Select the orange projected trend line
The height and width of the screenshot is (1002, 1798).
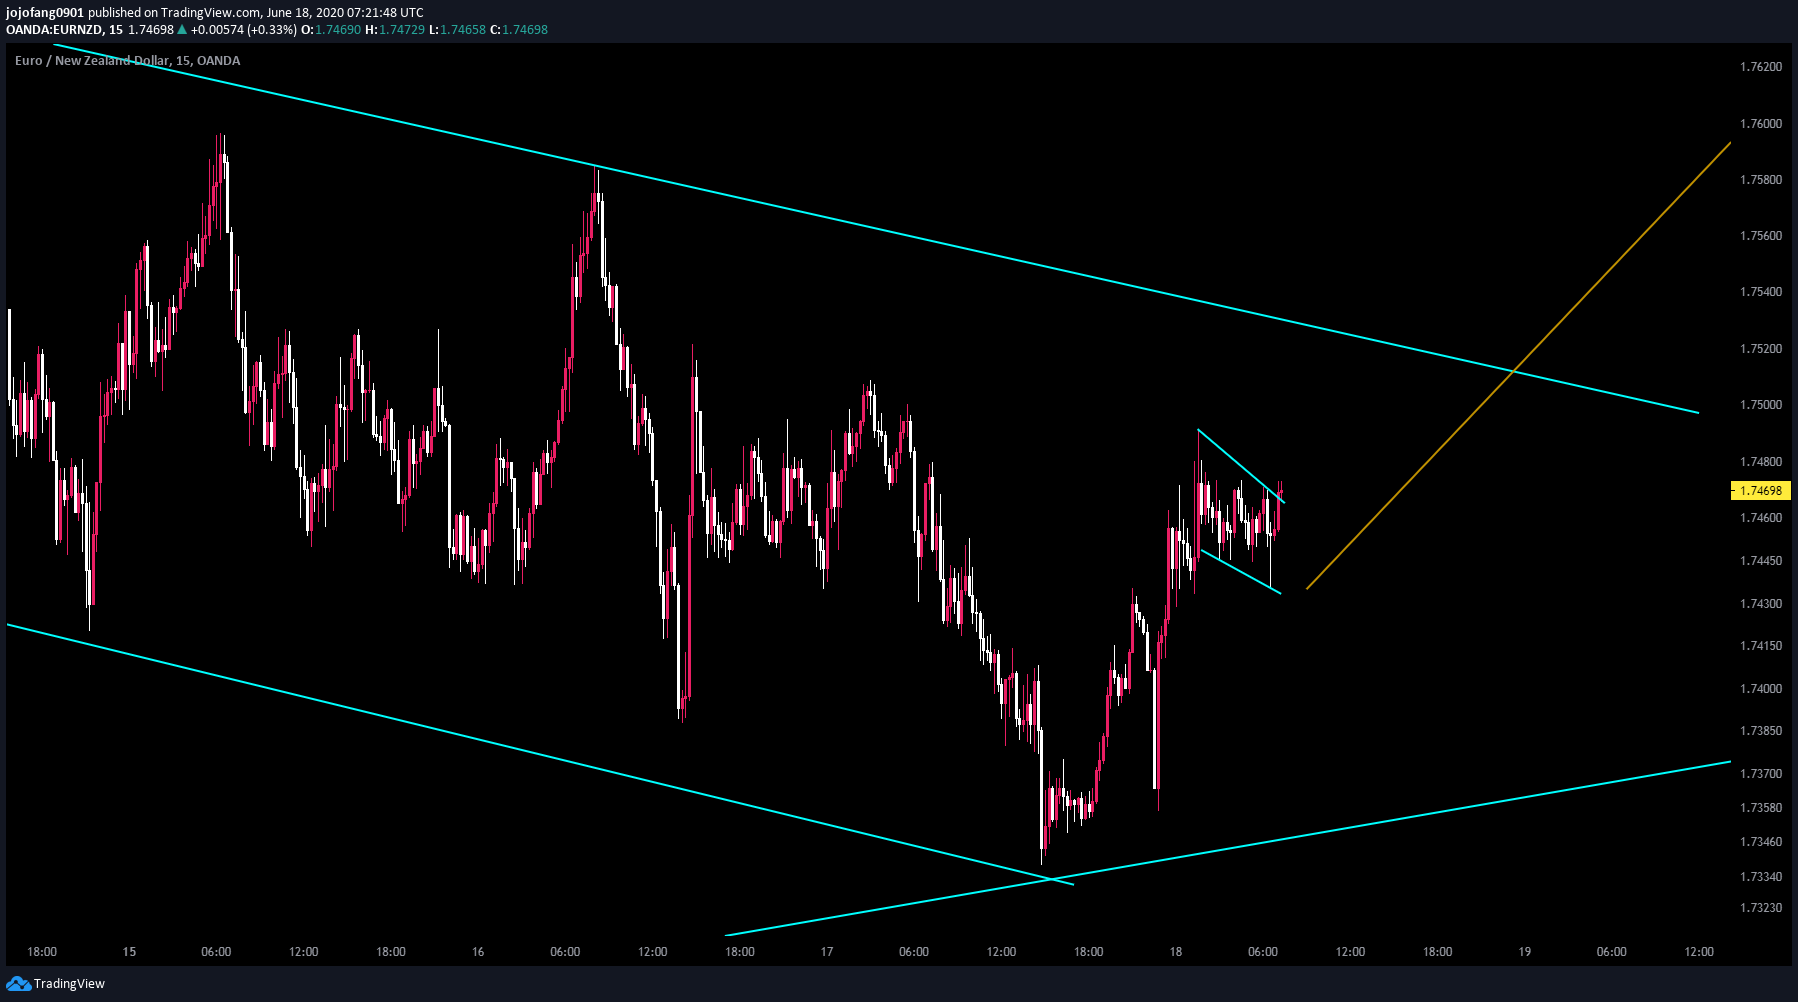(x=1518, y=366)
